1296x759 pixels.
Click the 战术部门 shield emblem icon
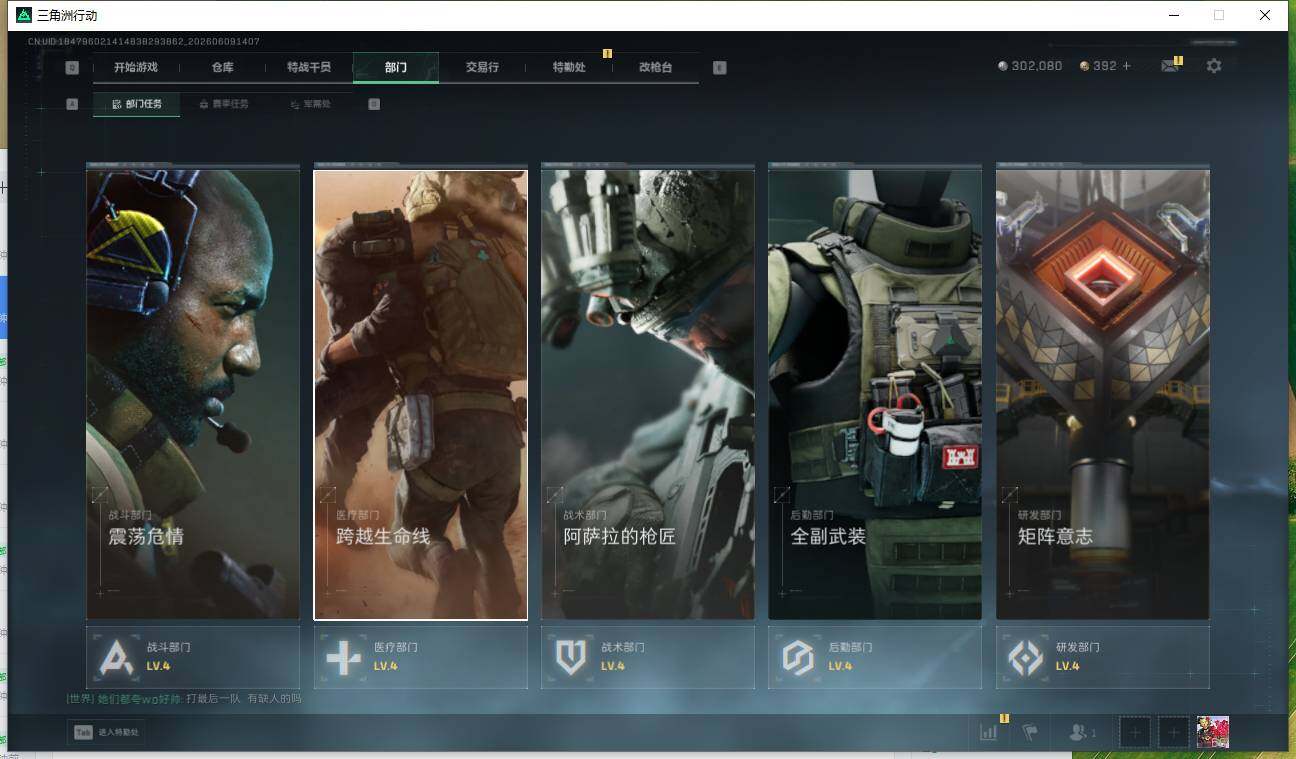570,657
